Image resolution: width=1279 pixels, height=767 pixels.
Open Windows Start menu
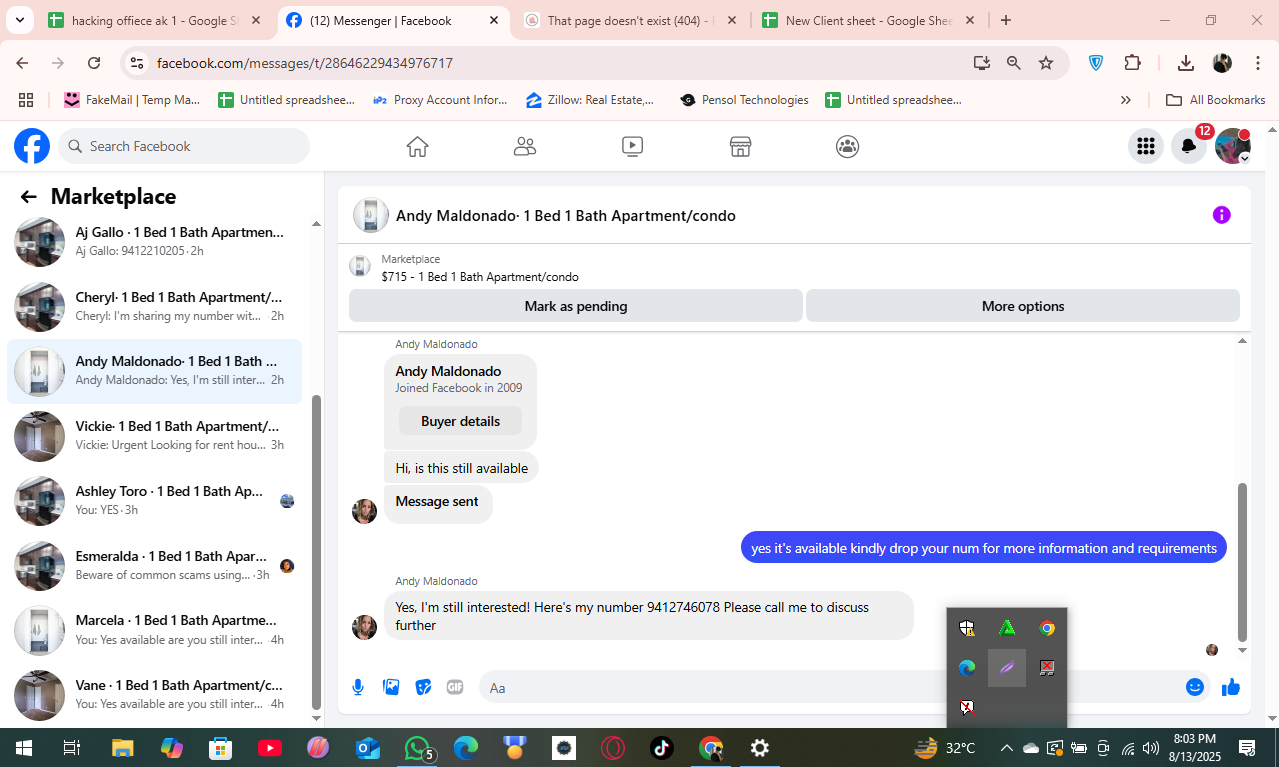(22, 748)
